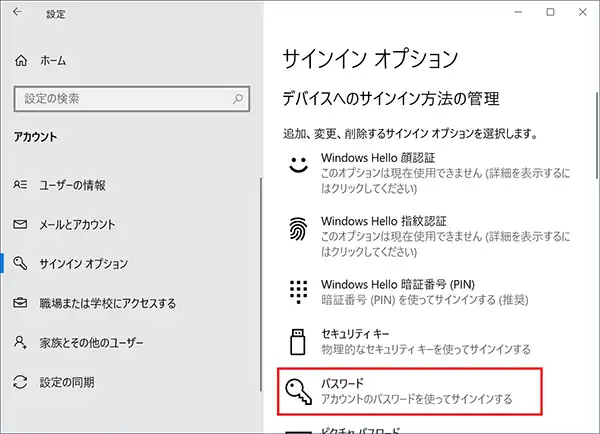Click the briefcase icon for 職場または学校
The width and height of the screenshot is (600, 434).
coord(20,303)
